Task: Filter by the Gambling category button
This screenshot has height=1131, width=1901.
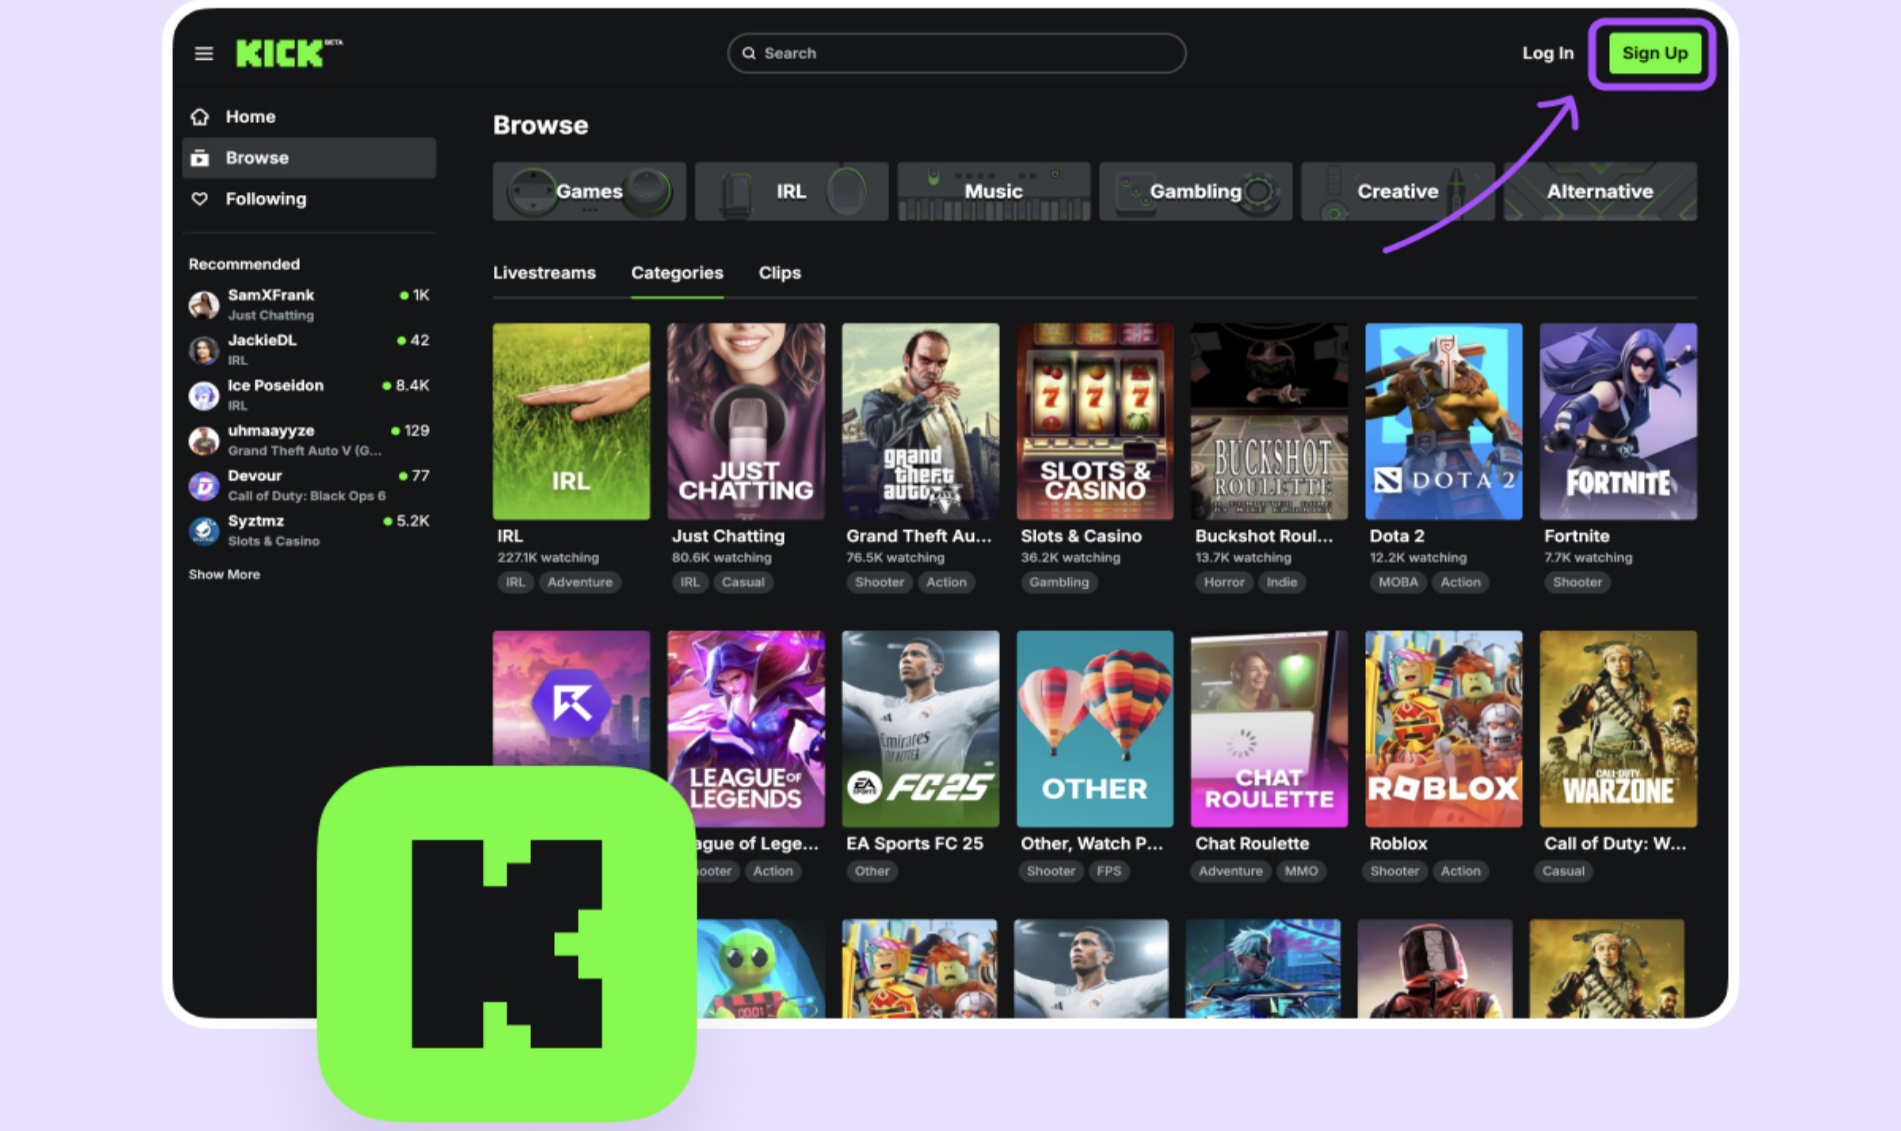Action: 1195,191
